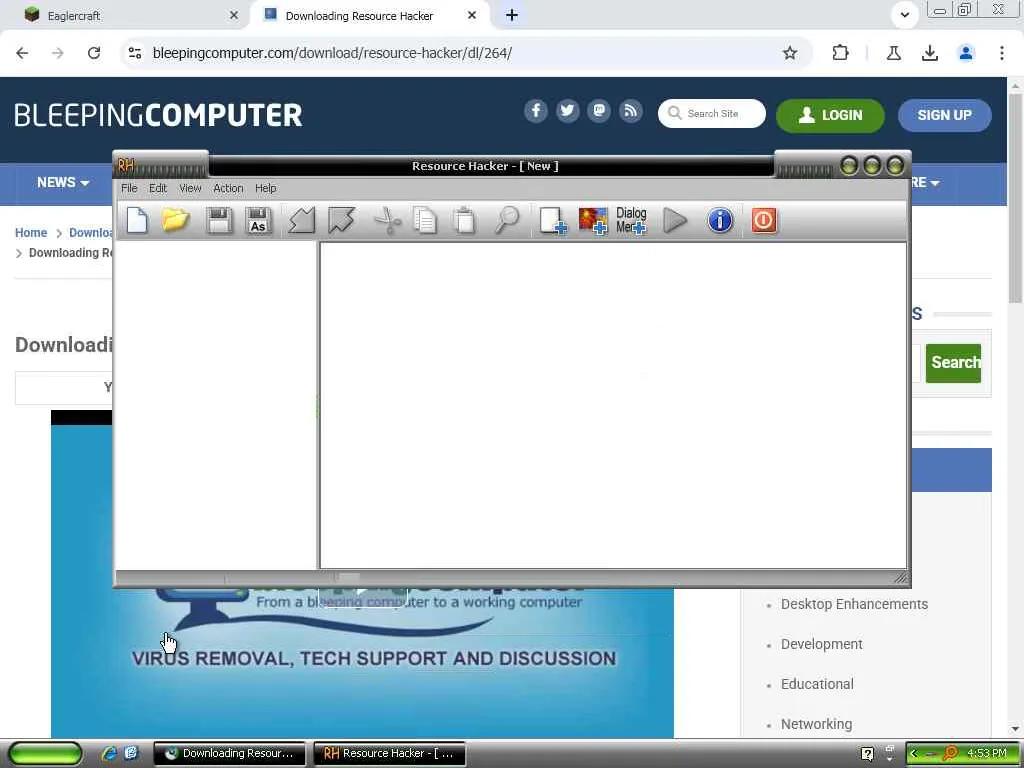Image resolution: width=1024 pixels, height=768 pixels.
Task: Click the Resource Hacker RH title icon
Action: coord(125,165)
